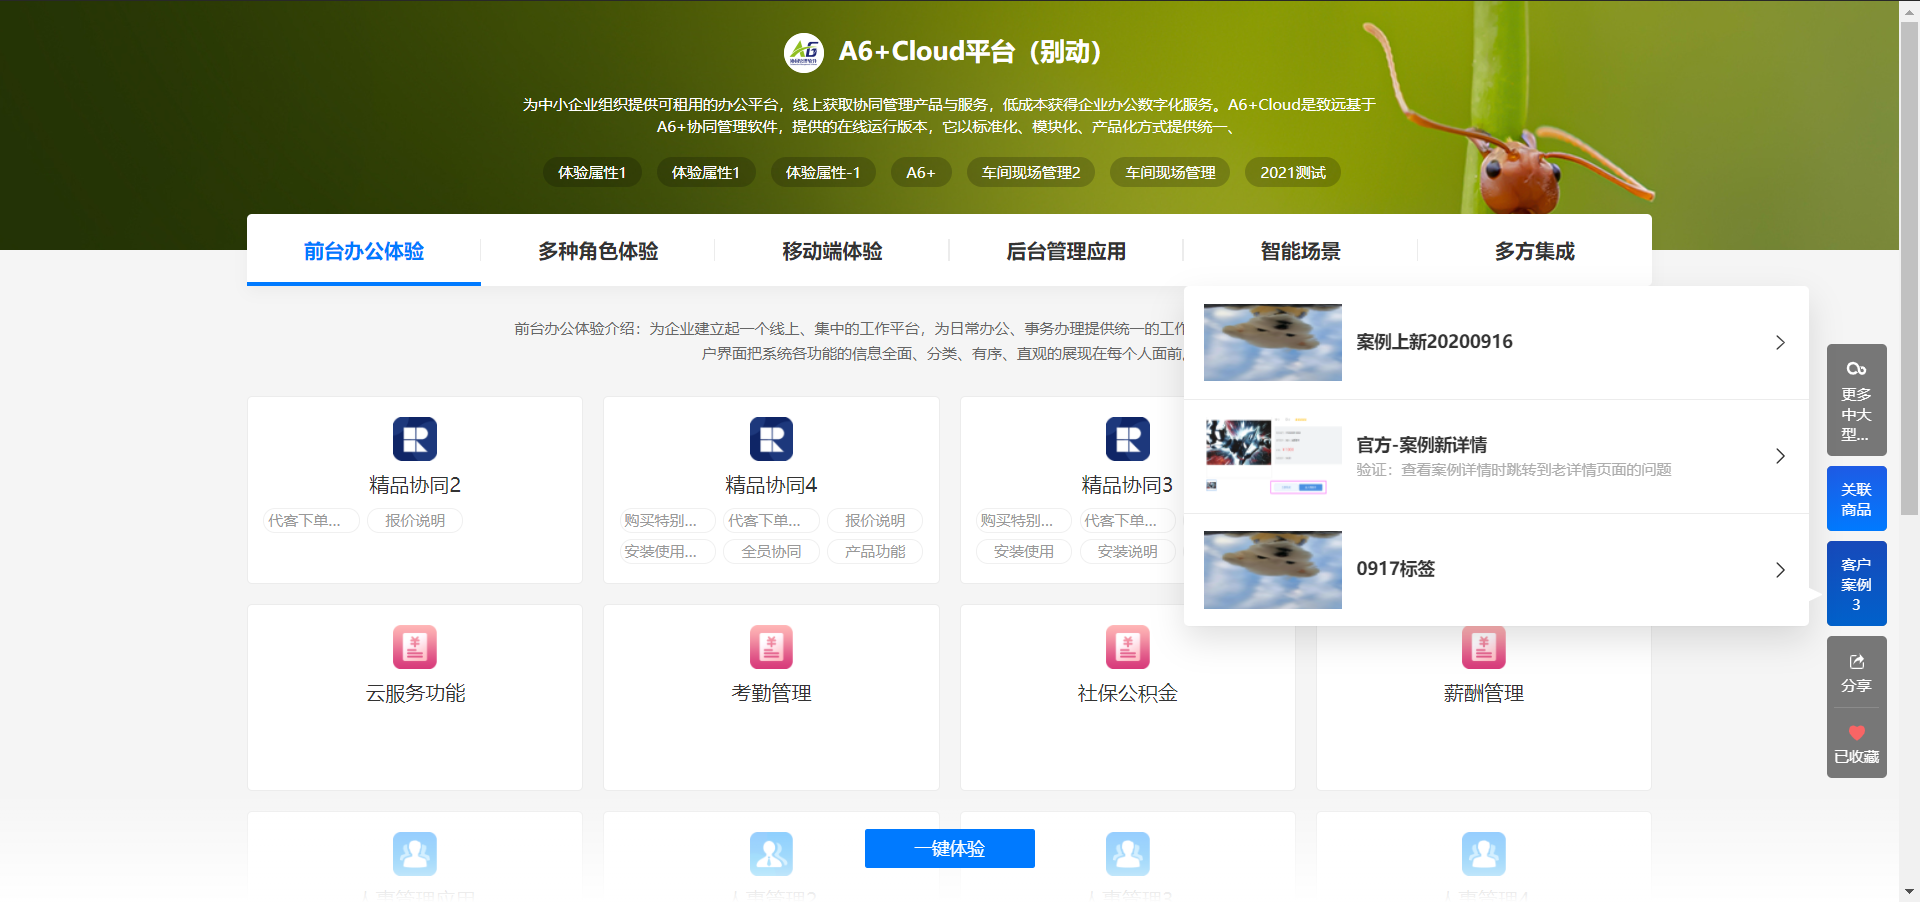
Task: Select the 车间现场管理2 tag
Action: 1031,173
